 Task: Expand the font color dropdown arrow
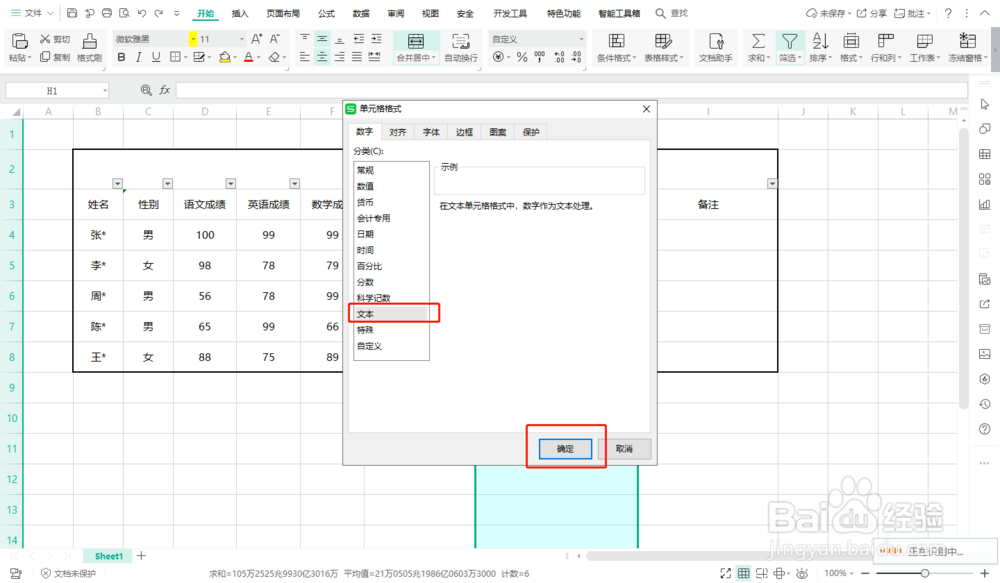259,59
